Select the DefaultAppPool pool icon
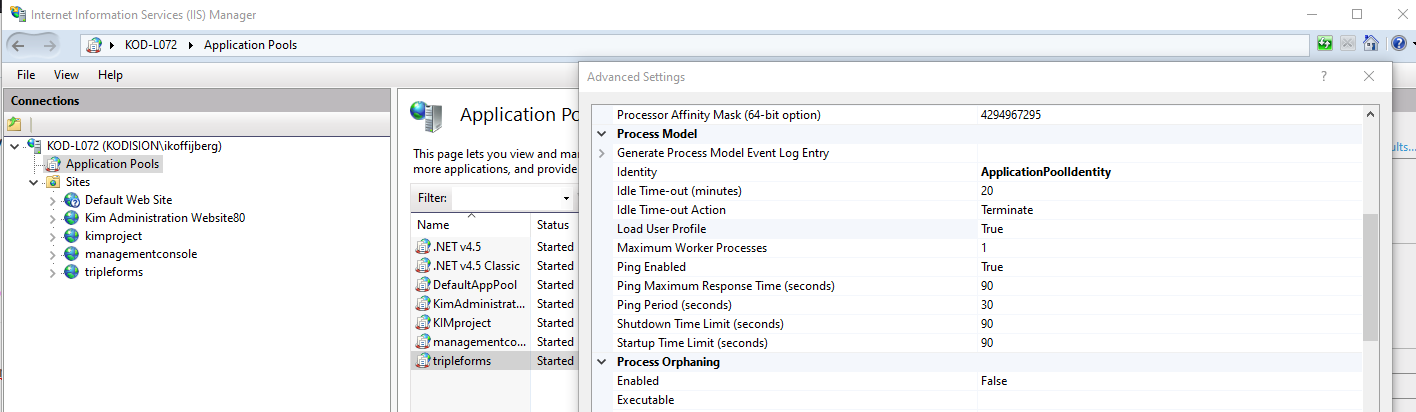 click(x=423, y=285)
